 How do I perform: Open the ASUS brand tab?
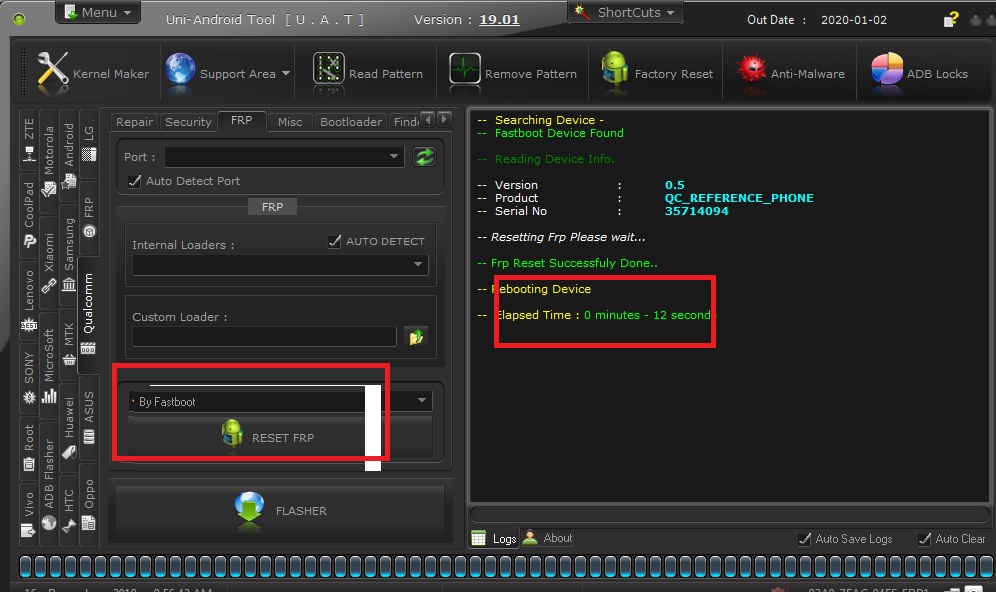click(89, 417)
